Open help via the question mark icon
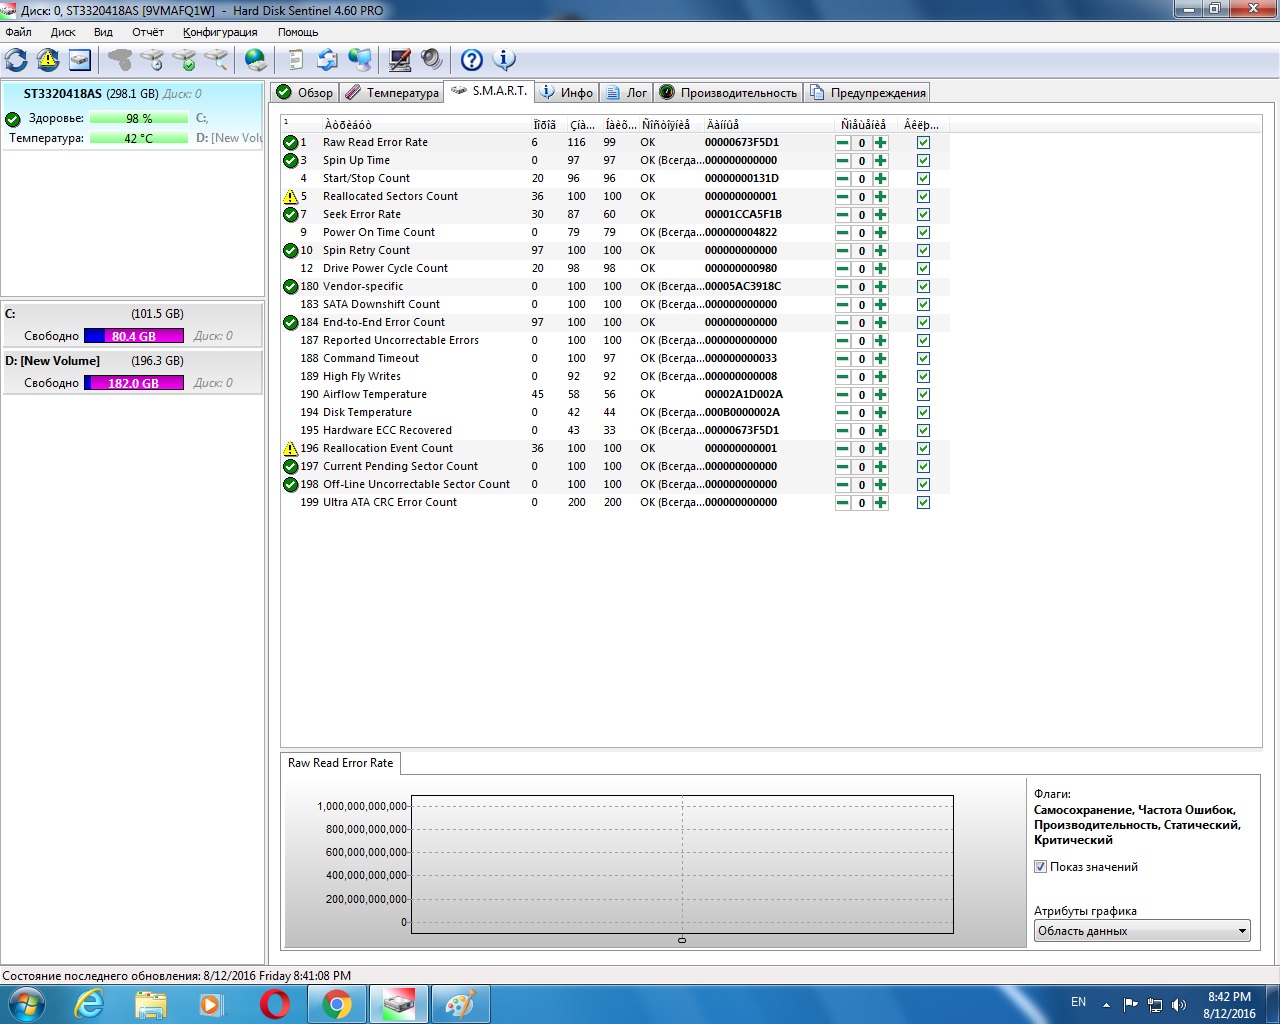Screen dimensions: 1280x1024 click(x=471, y=60)
